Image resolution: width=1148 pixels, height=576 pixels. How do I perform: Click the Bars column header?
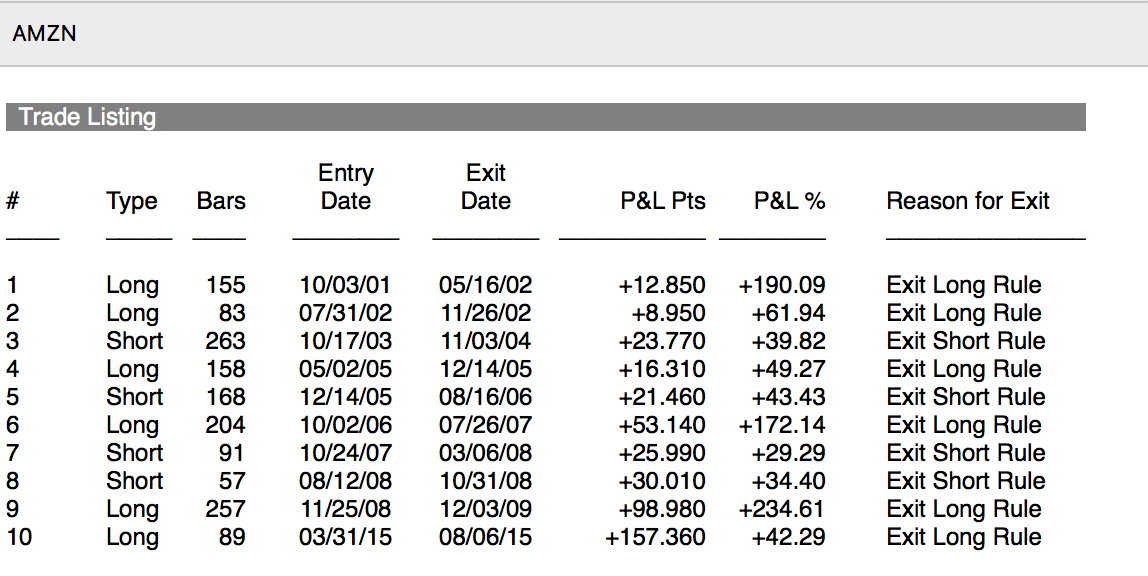pos(221,201)
